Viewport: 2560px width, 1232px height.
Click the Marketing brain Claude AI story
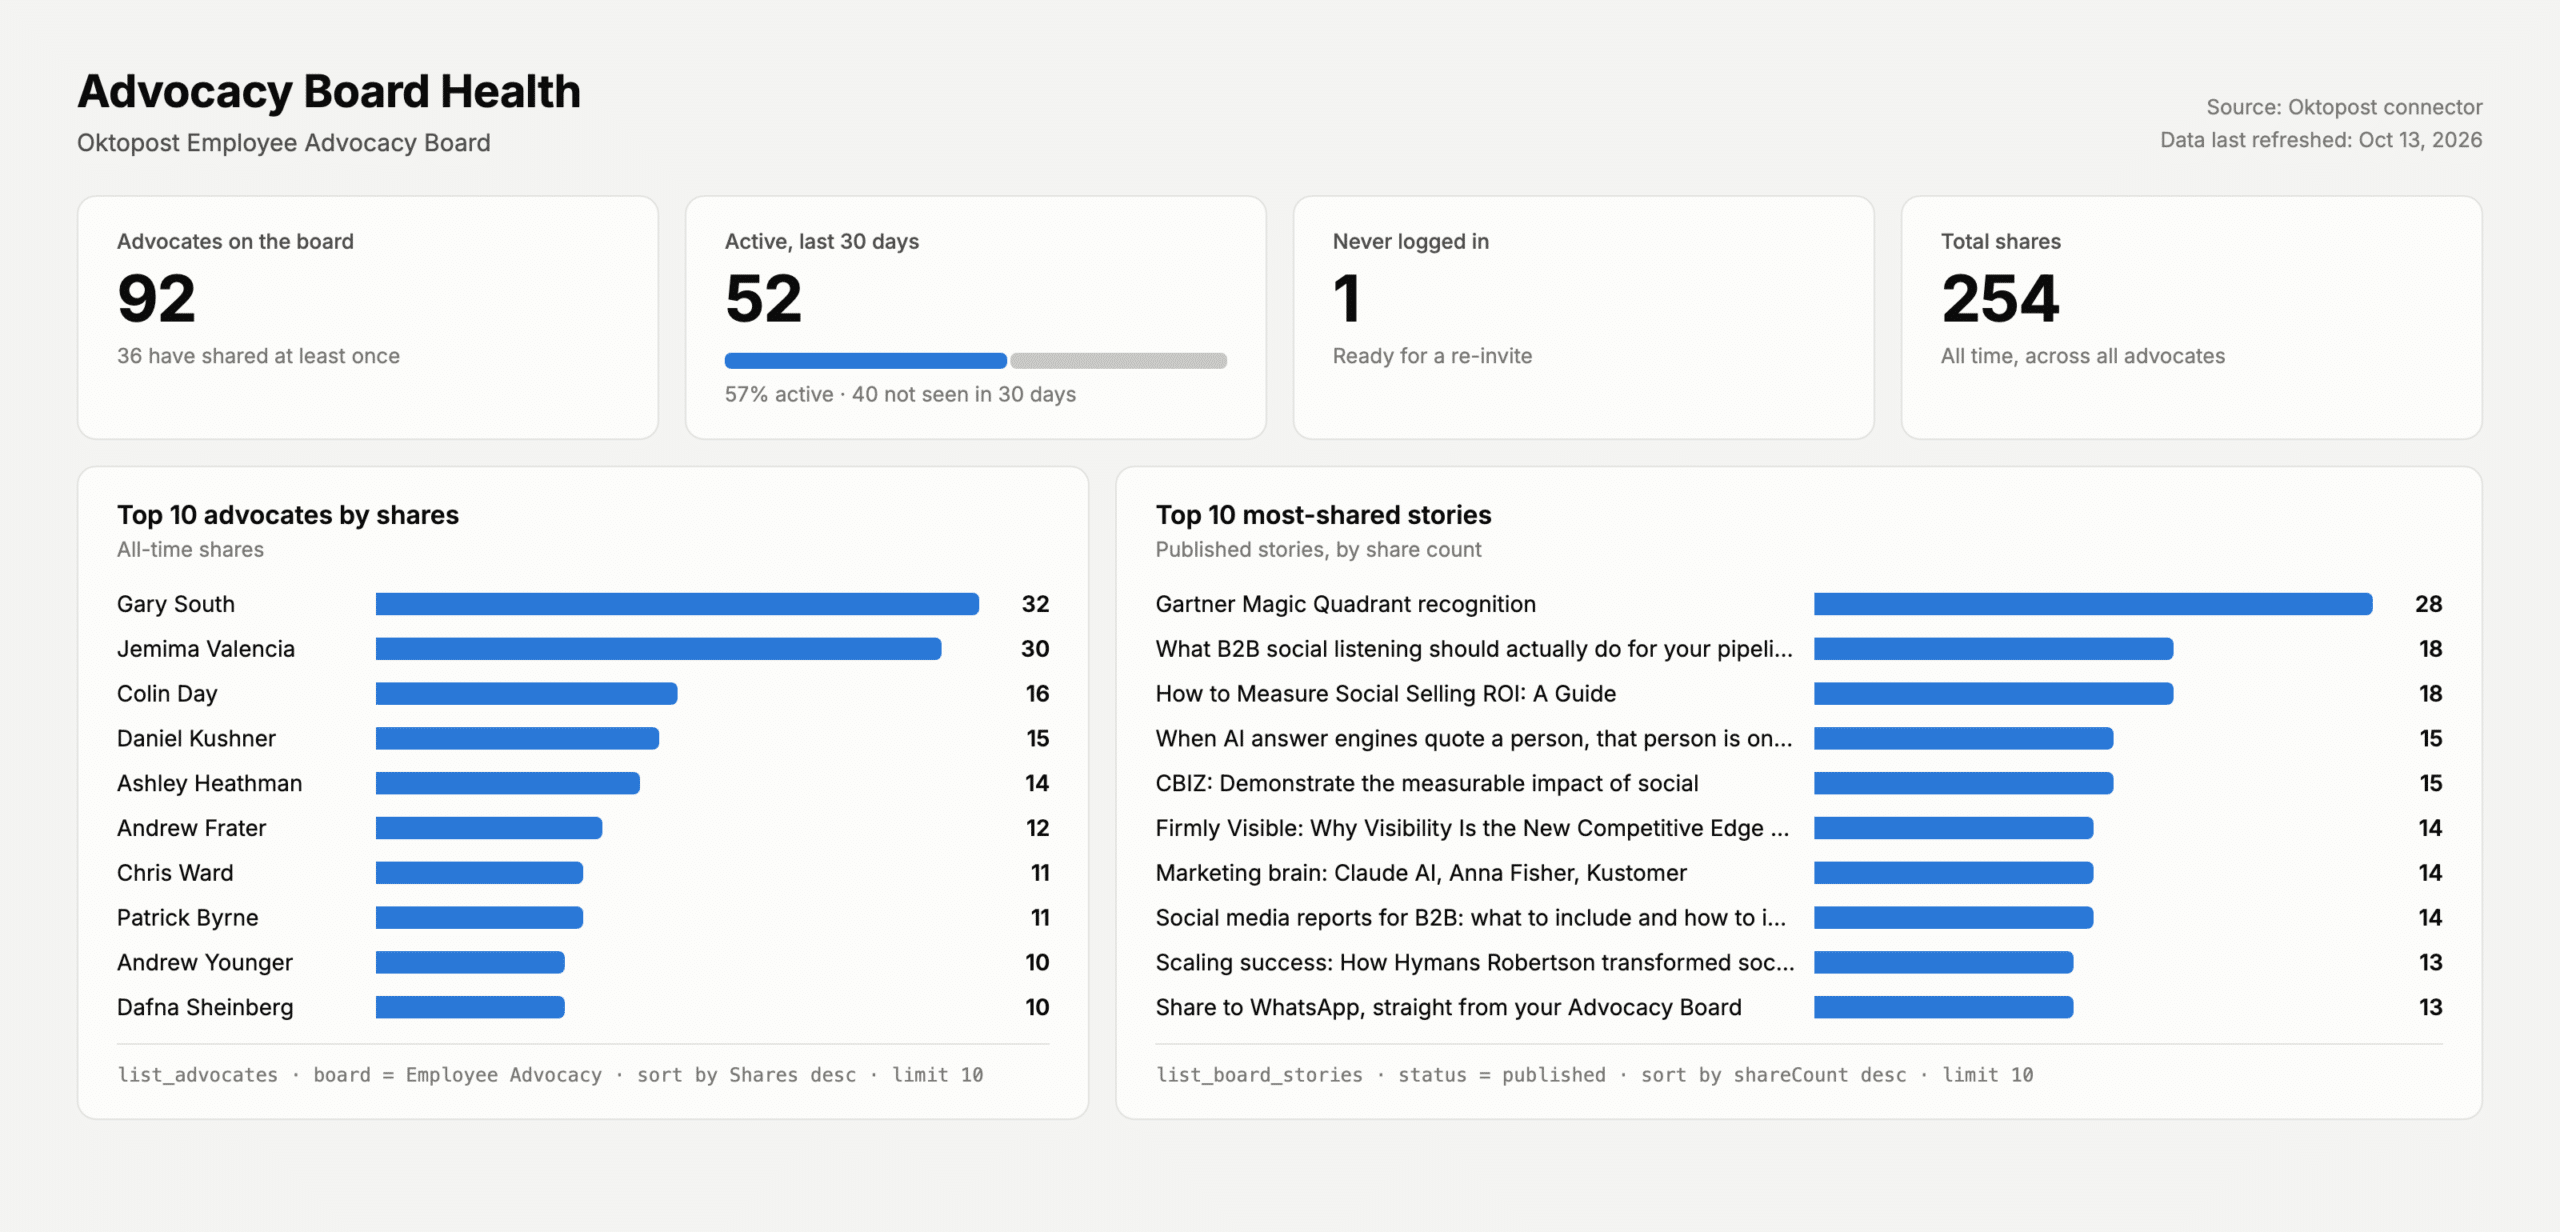click(x=1421, y=873)
